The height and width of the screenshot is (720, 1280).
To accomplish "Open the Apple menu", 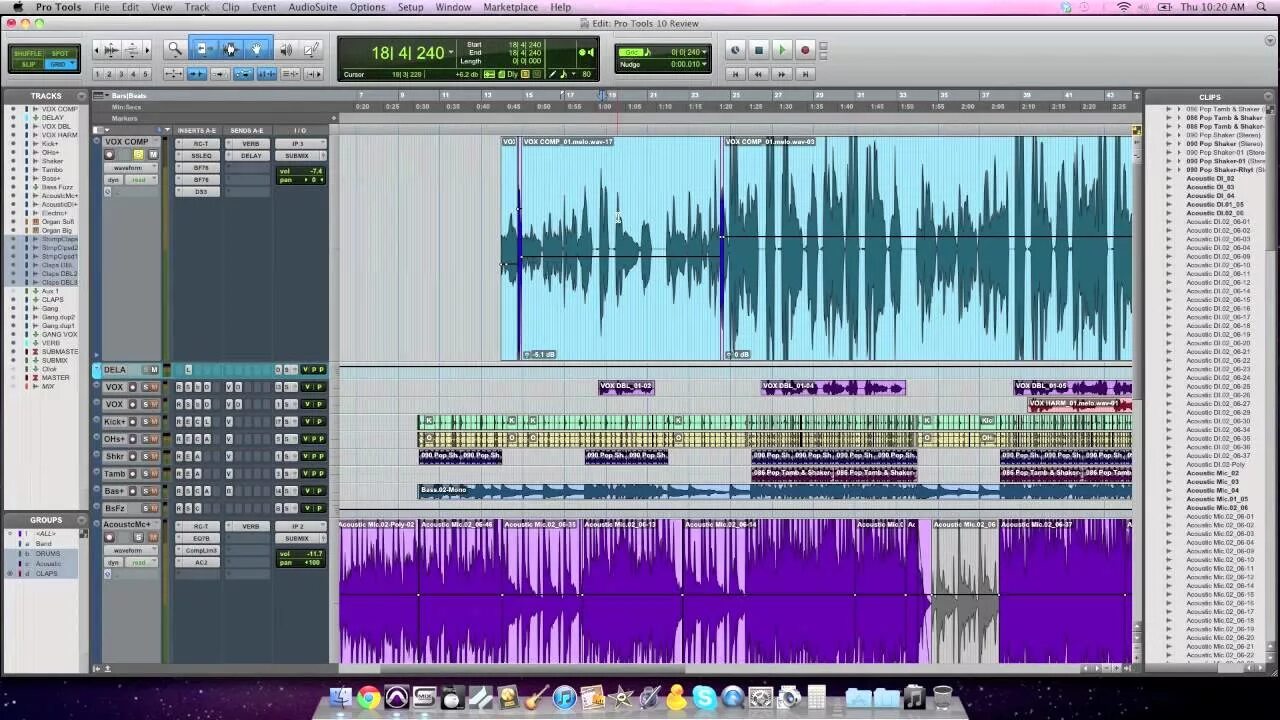I will pos(17,7).
